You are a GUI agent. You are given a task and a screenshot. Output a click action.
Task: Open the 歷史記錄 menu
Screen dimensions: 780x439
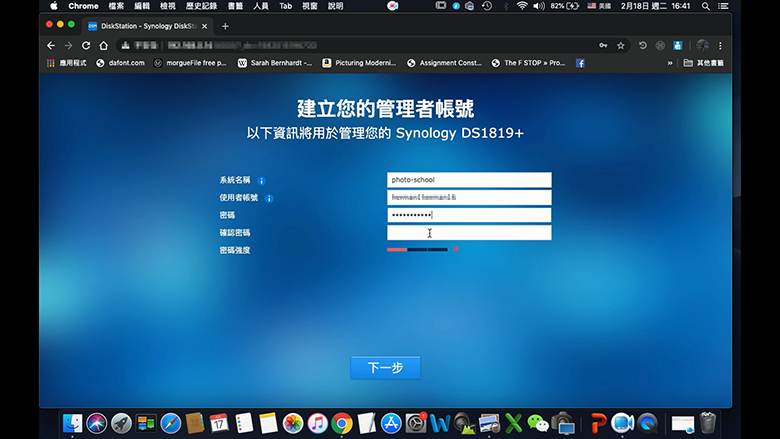[x=201, y=6]
